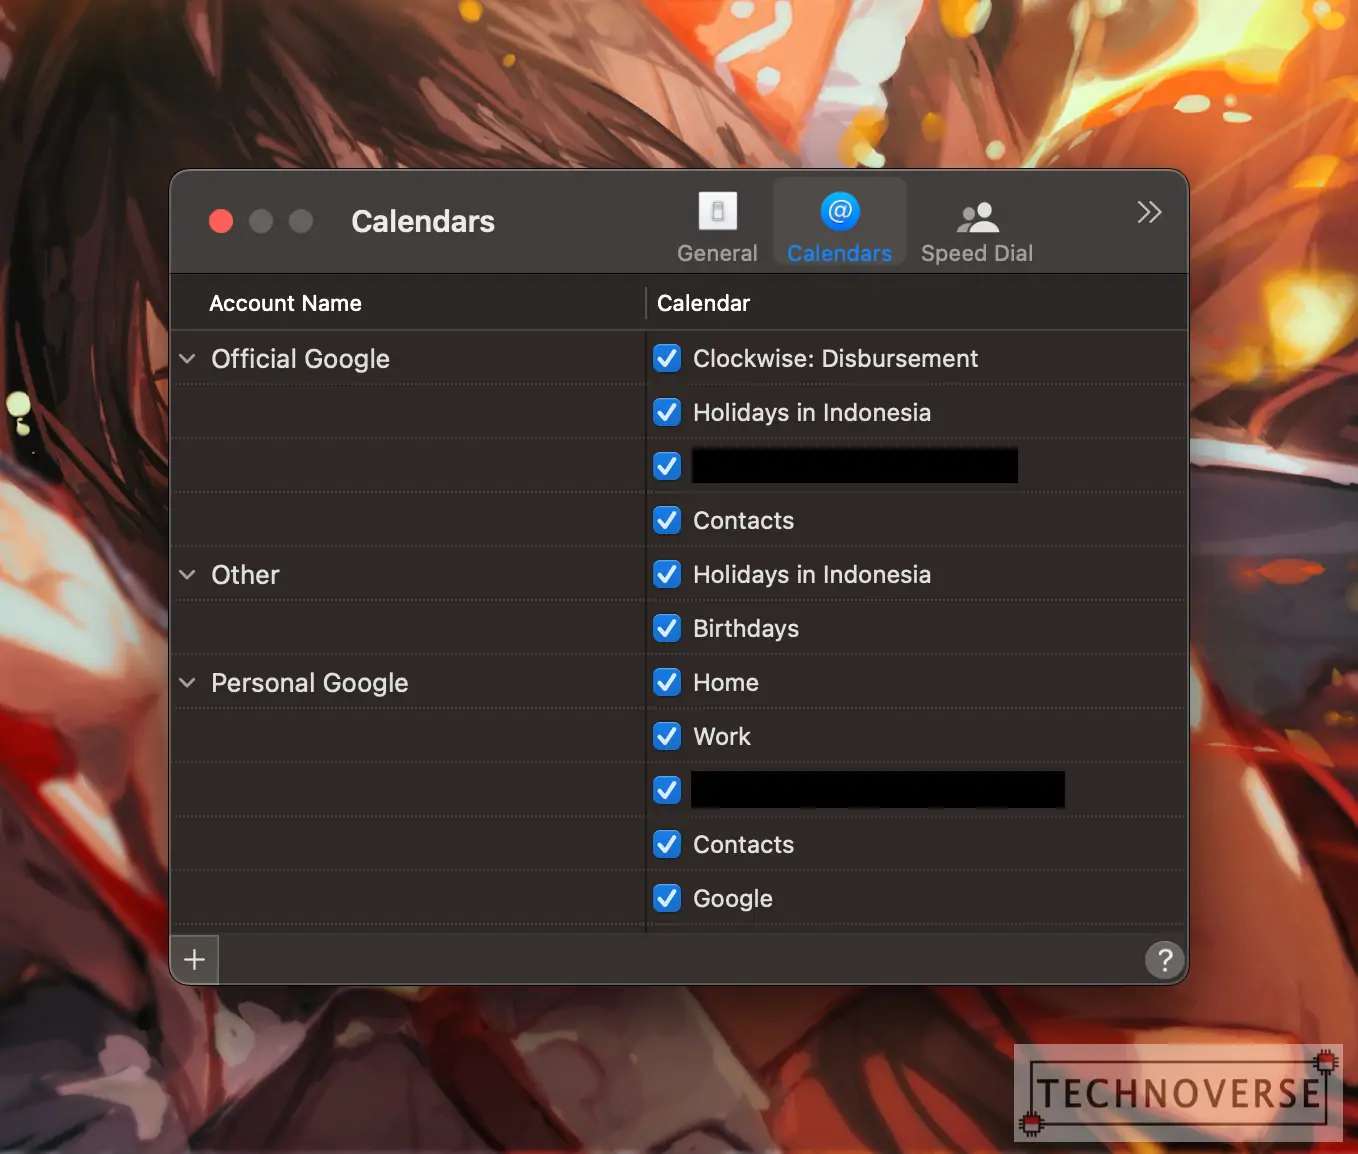
Task: Uncheck the Home calendar
Action: [667, 682]
